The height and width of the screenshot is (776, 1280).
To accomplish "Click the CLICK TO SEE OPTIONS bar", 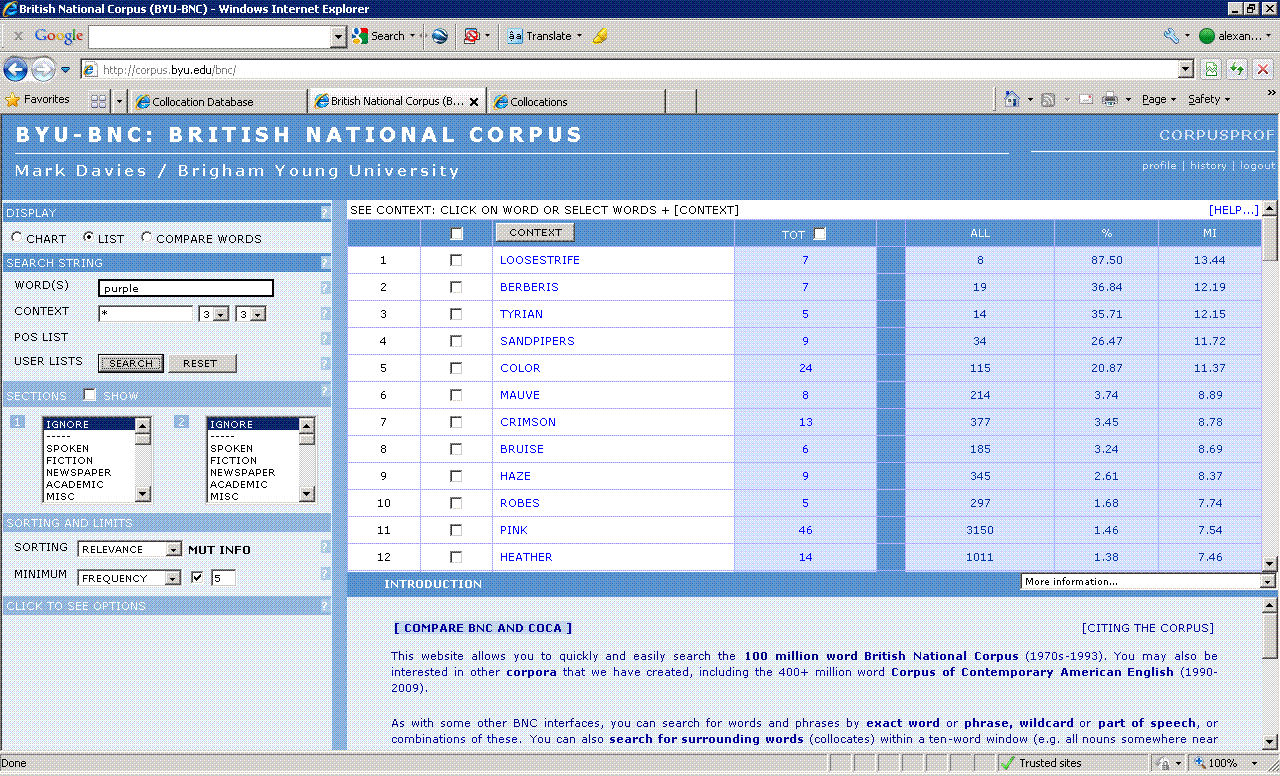I will 166,606.
